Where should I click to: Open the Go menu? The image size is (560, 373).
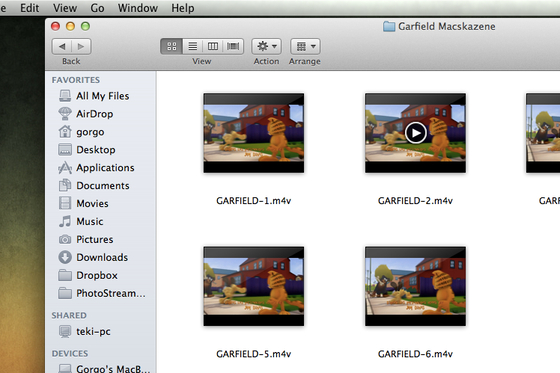coord(97,8)
